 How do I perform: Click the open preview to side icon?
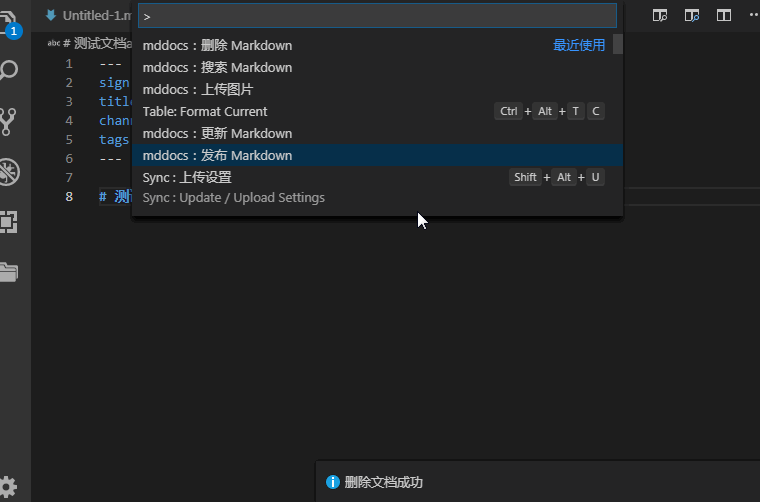pos(660,16)
